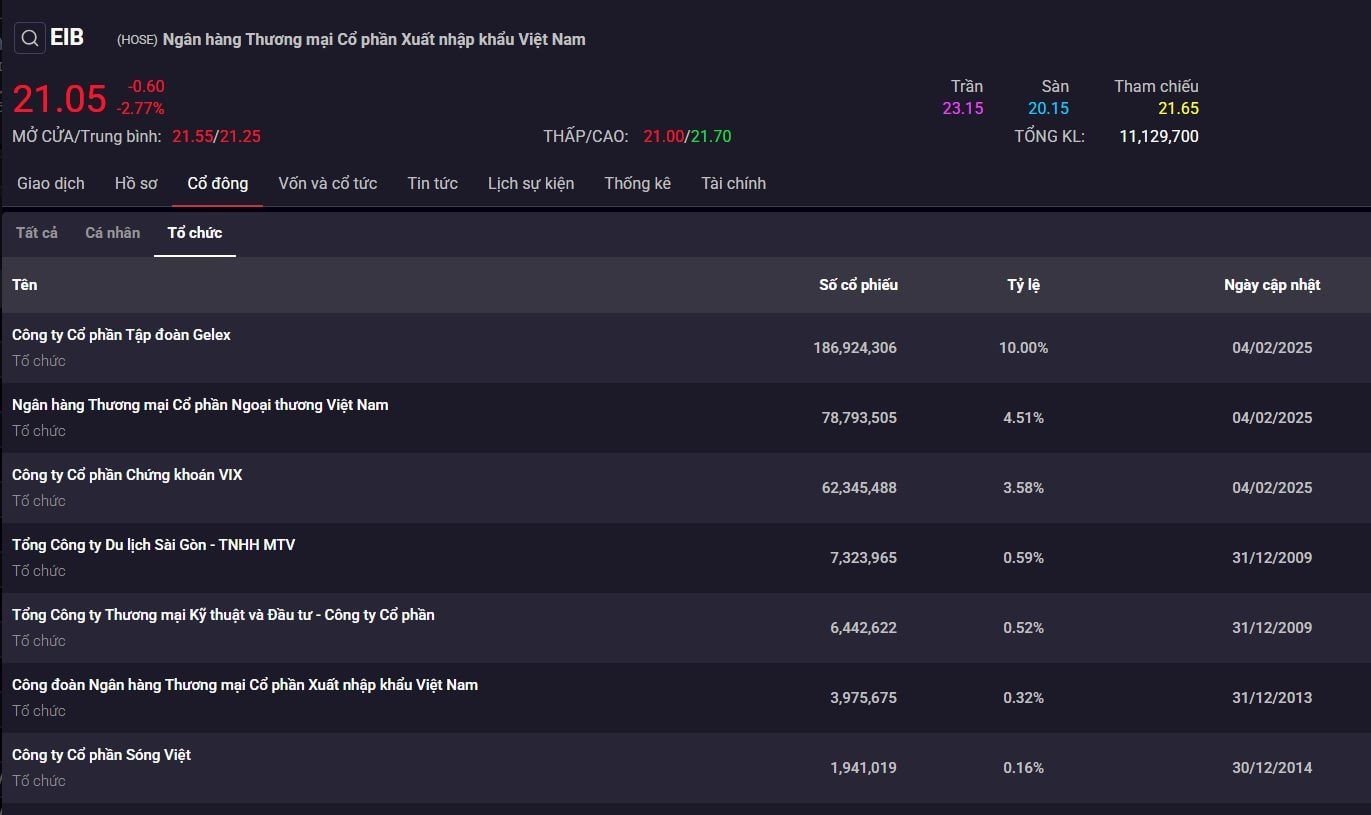Click the share count 1,941,019

point(863,768)
